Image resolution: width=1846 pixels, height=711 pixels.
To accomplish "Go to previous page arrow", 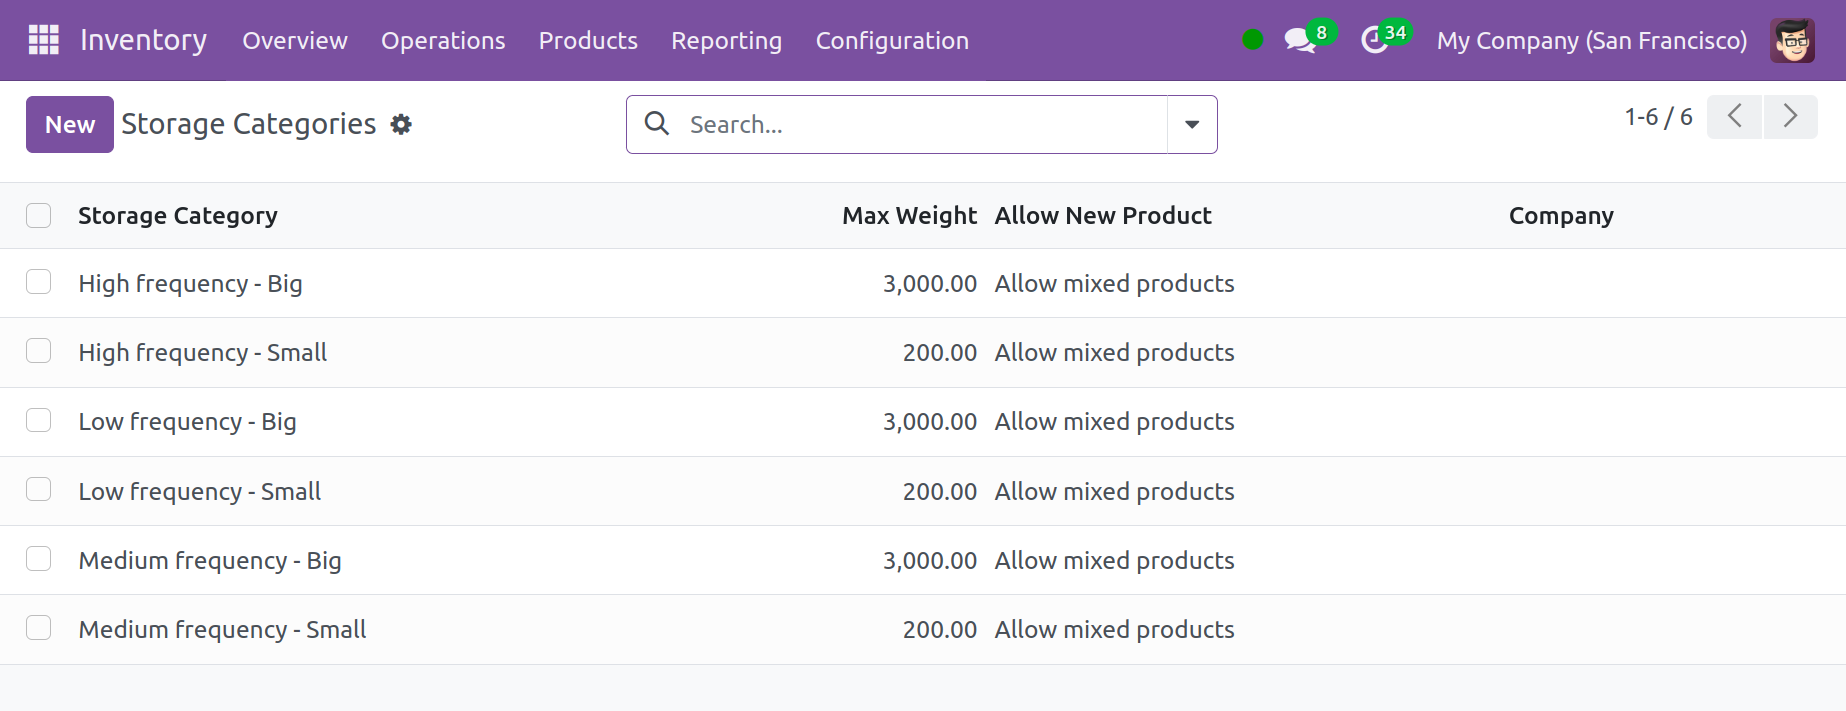I will tap(1734, 117).
